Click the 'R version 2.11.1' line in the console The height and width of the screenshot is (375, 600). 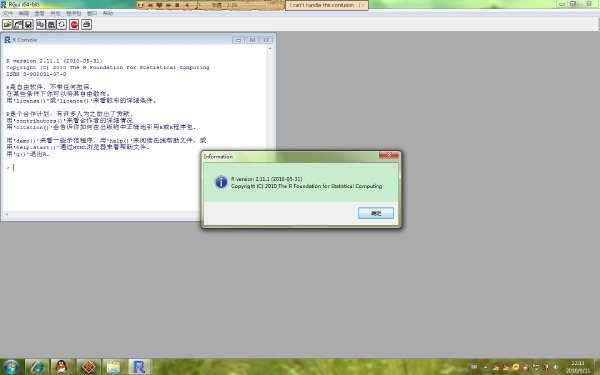[54, 61]
